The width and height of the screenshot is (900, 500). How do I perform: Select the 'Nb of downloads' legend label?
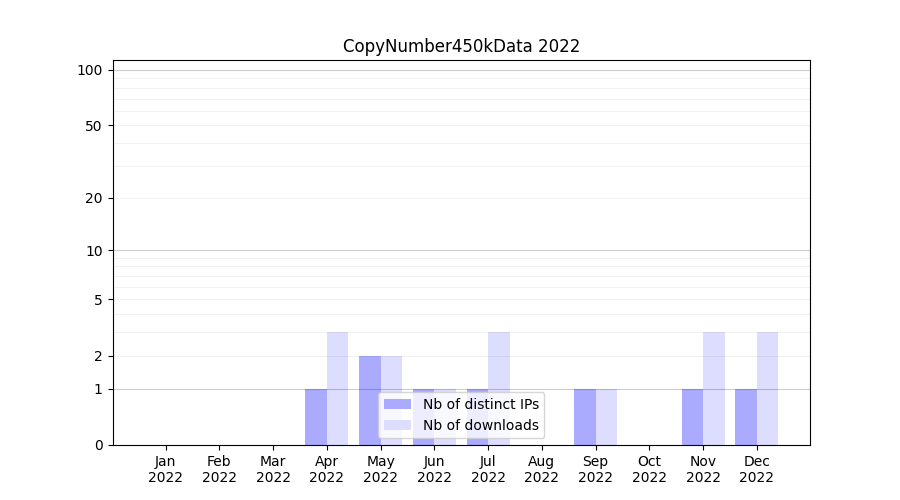[x=481, y=425]
